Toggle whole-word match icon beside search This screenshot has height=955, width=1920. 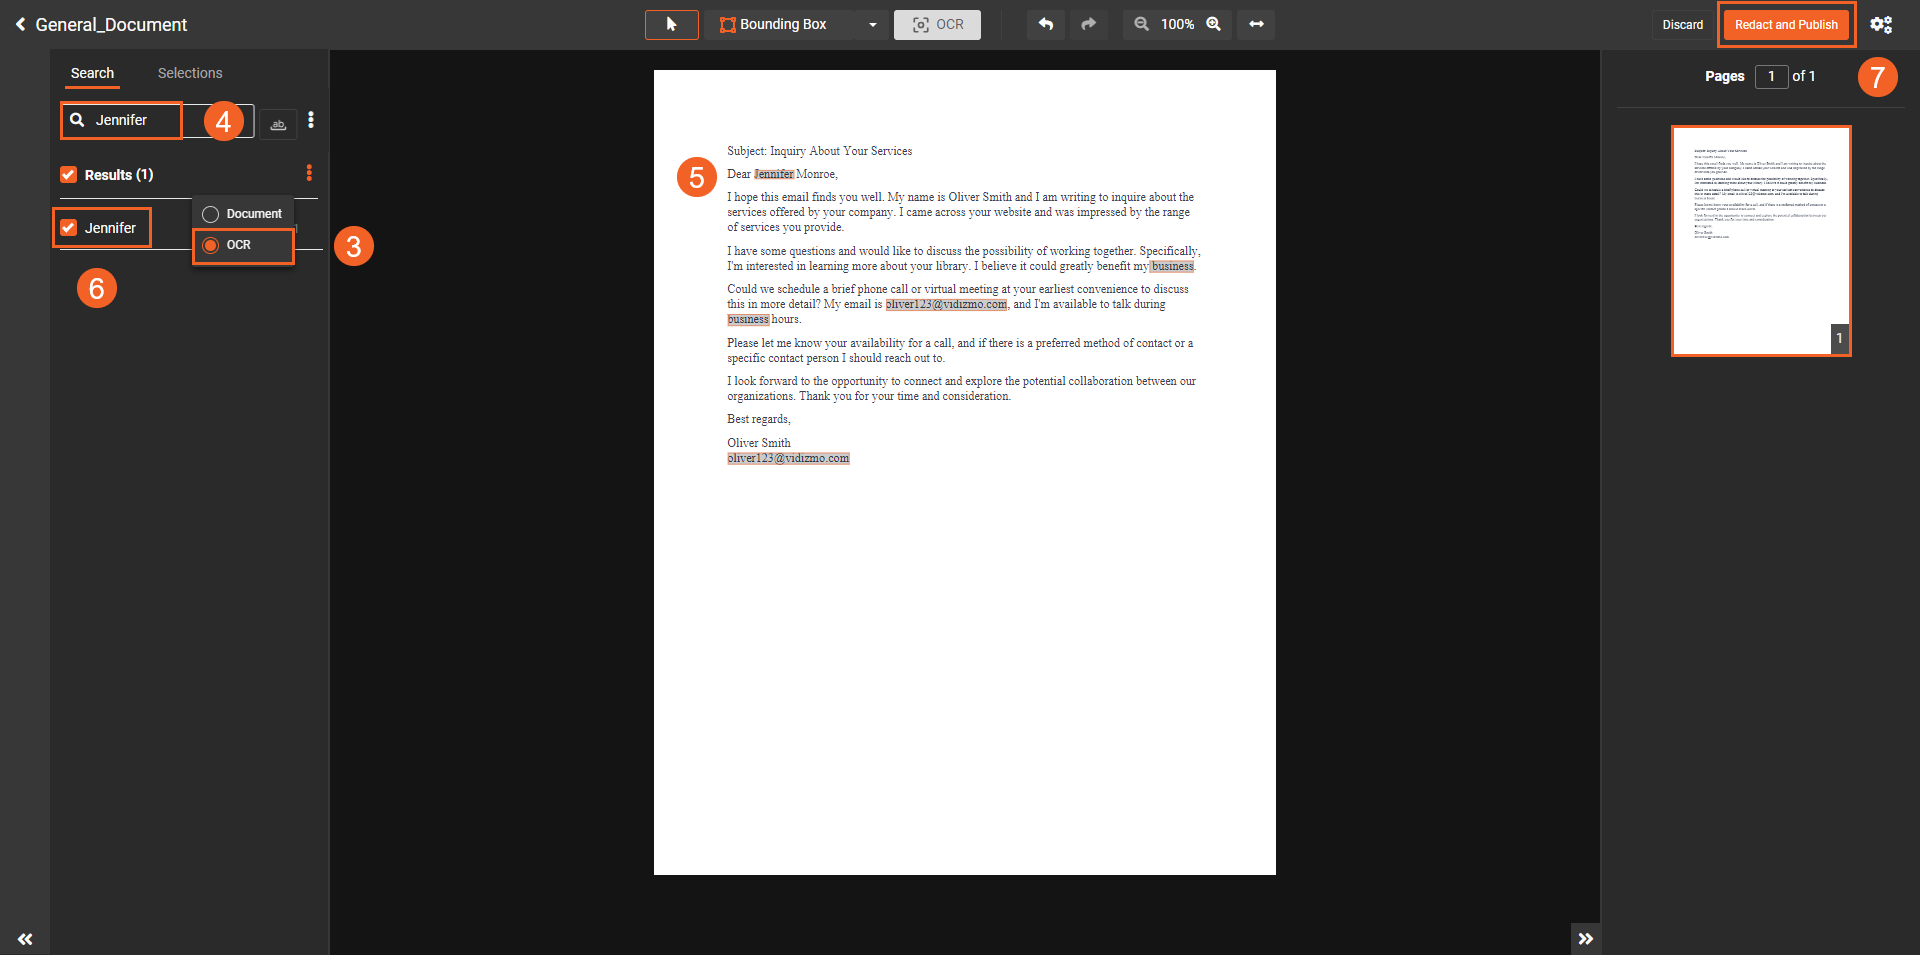click(278, 124)
